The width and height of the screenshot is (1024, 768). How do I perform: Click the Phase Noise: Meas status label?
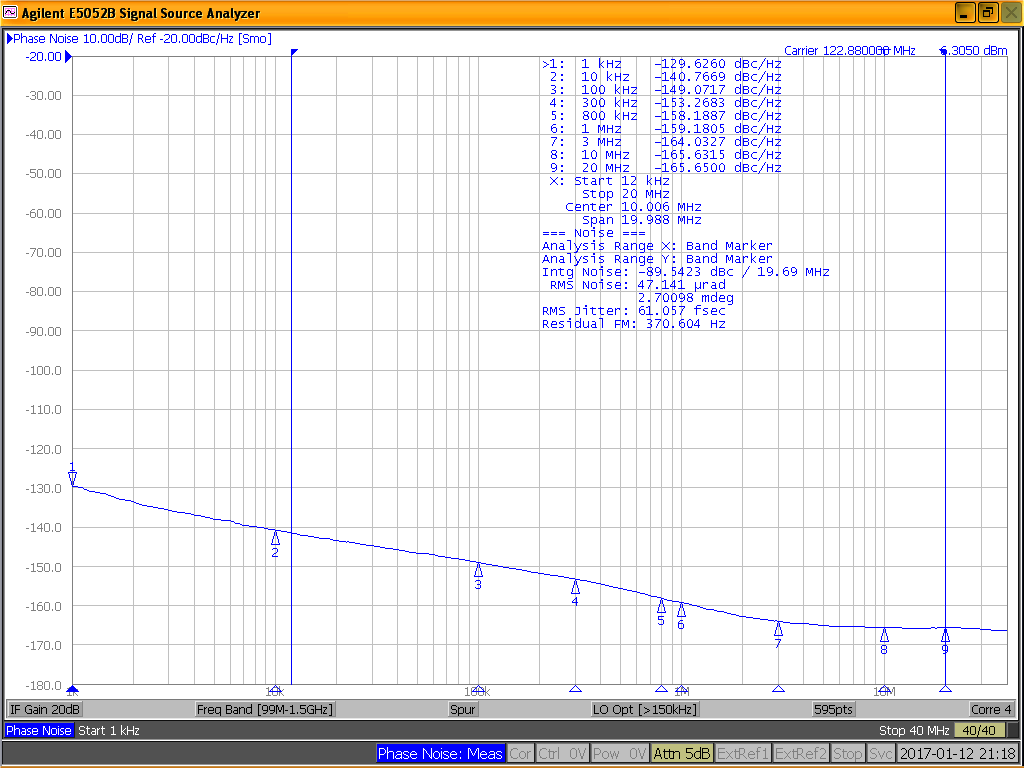coord(440,754)
